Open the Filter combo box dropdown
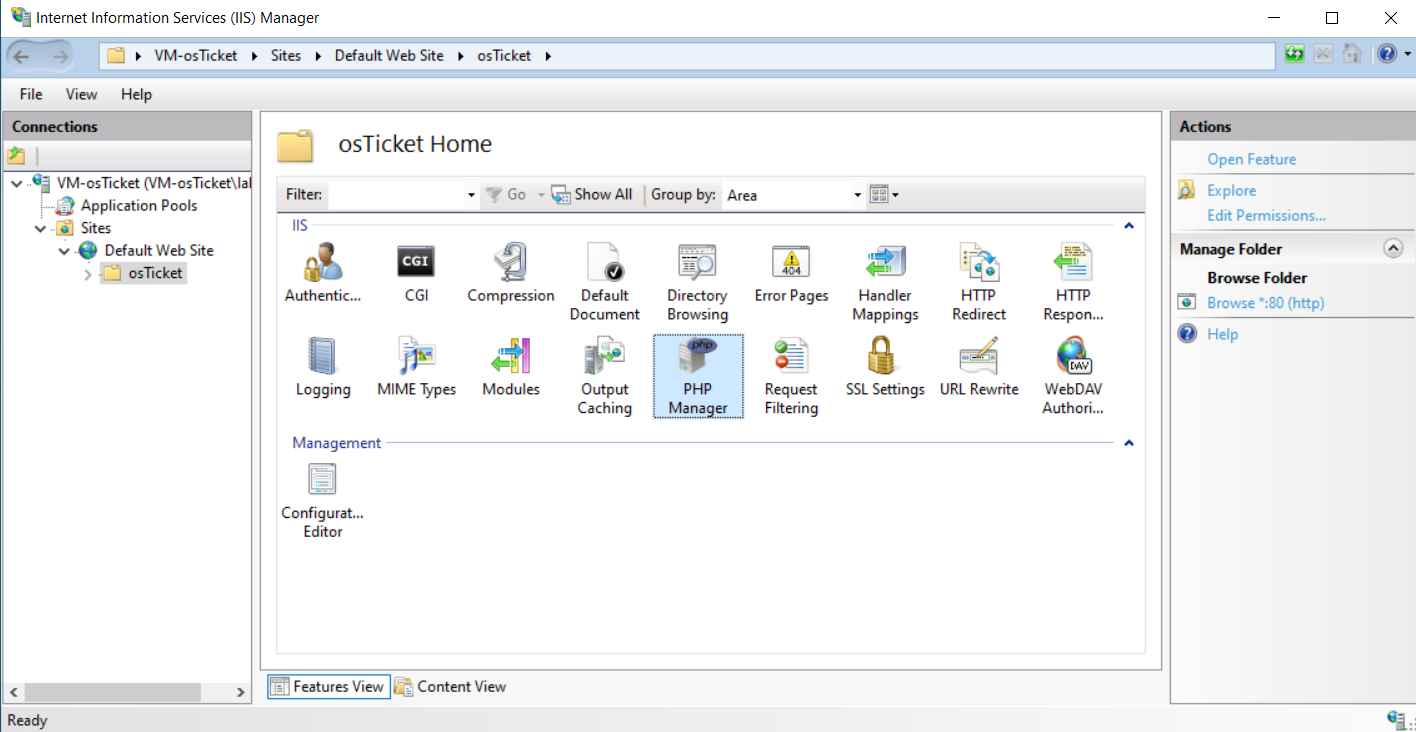This screenshot has width=1416, height=732. tap(471, 195)
